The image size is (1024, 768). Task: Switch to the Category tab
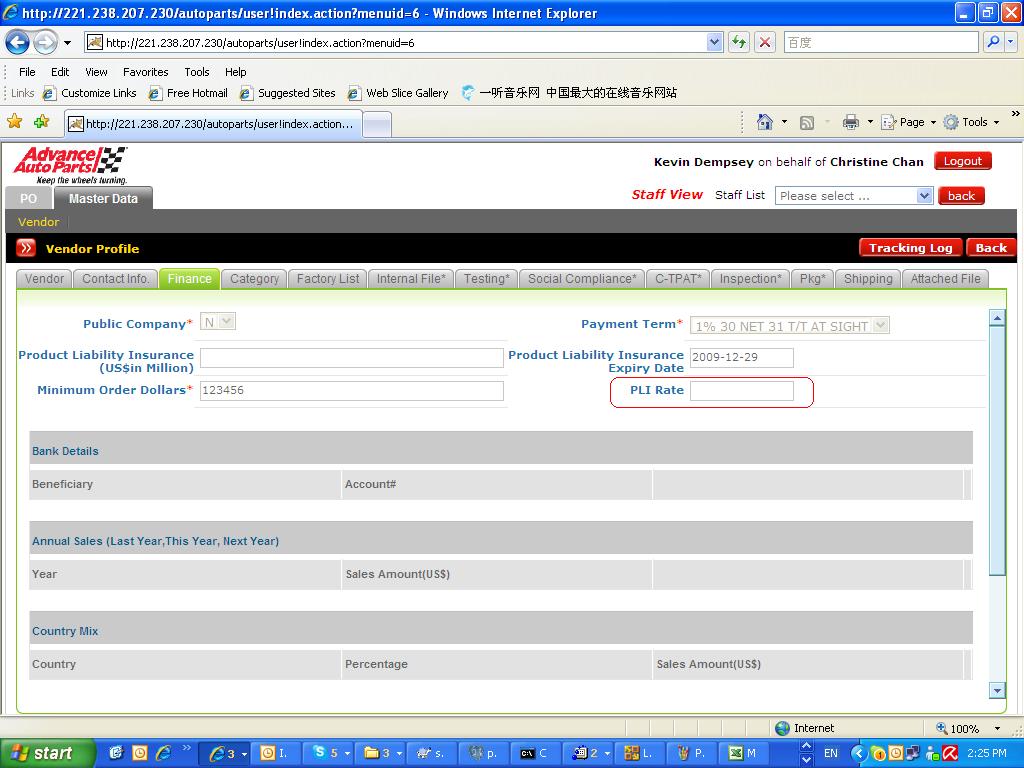[254, 279]
